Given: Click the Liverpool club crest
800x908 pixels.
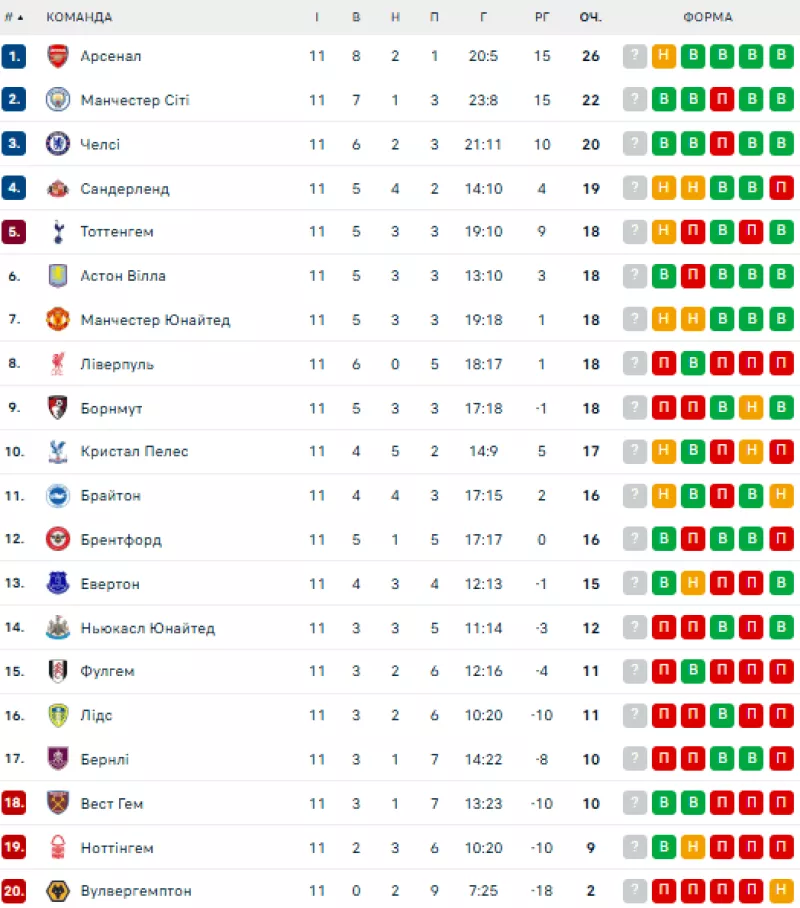Looking at the screenshot, I should [x=57, y=364].
